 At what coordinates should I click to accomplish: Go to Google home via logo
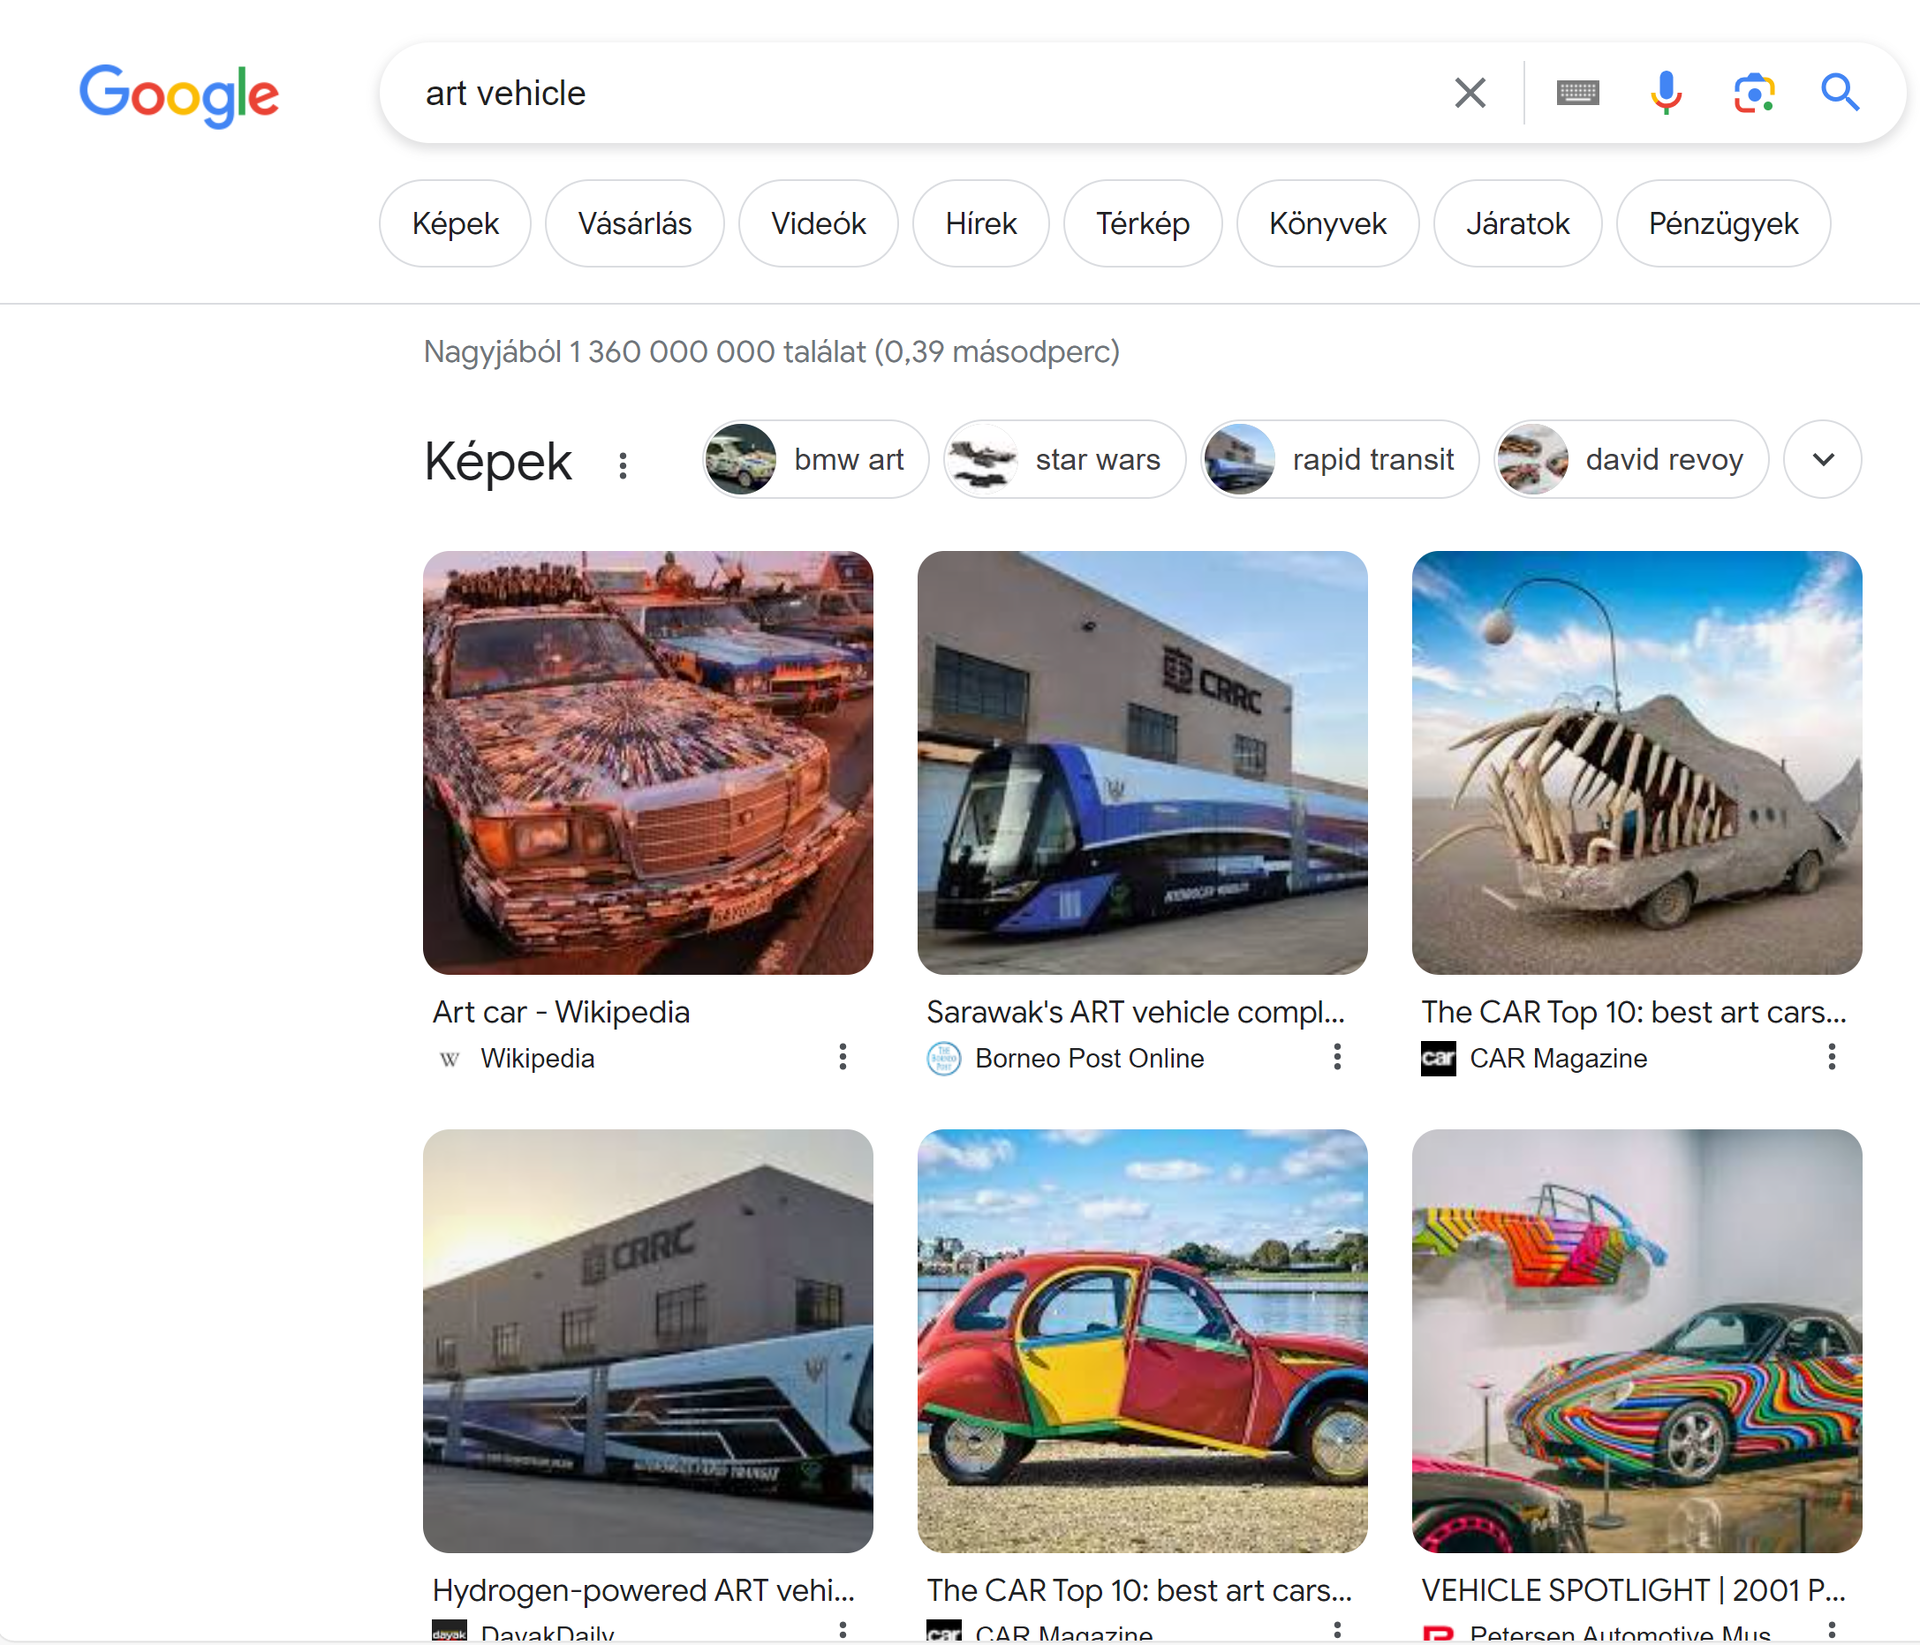179,95
